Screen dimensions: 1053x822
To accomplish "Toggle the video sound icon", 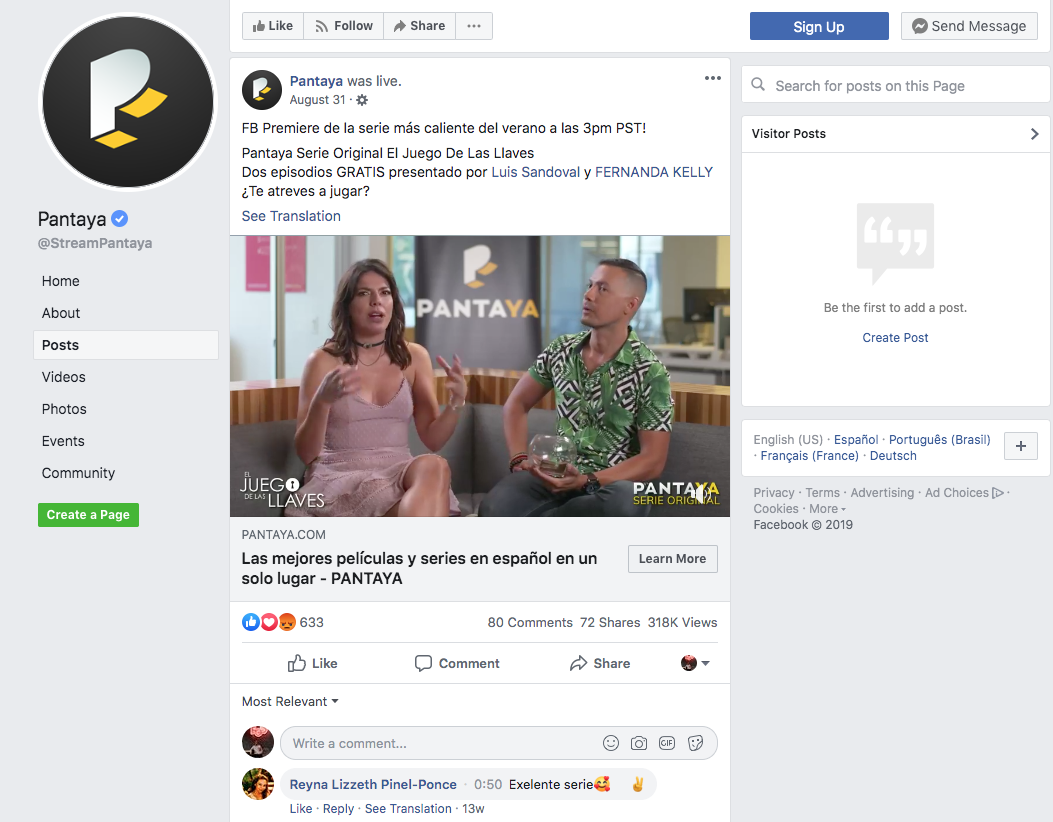I will click(x=702, y=494).
